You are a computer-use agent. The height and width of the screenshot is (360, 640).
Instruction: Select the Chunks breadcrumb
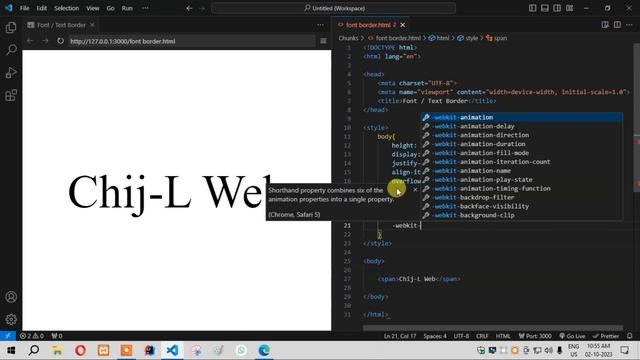(348, 38)
